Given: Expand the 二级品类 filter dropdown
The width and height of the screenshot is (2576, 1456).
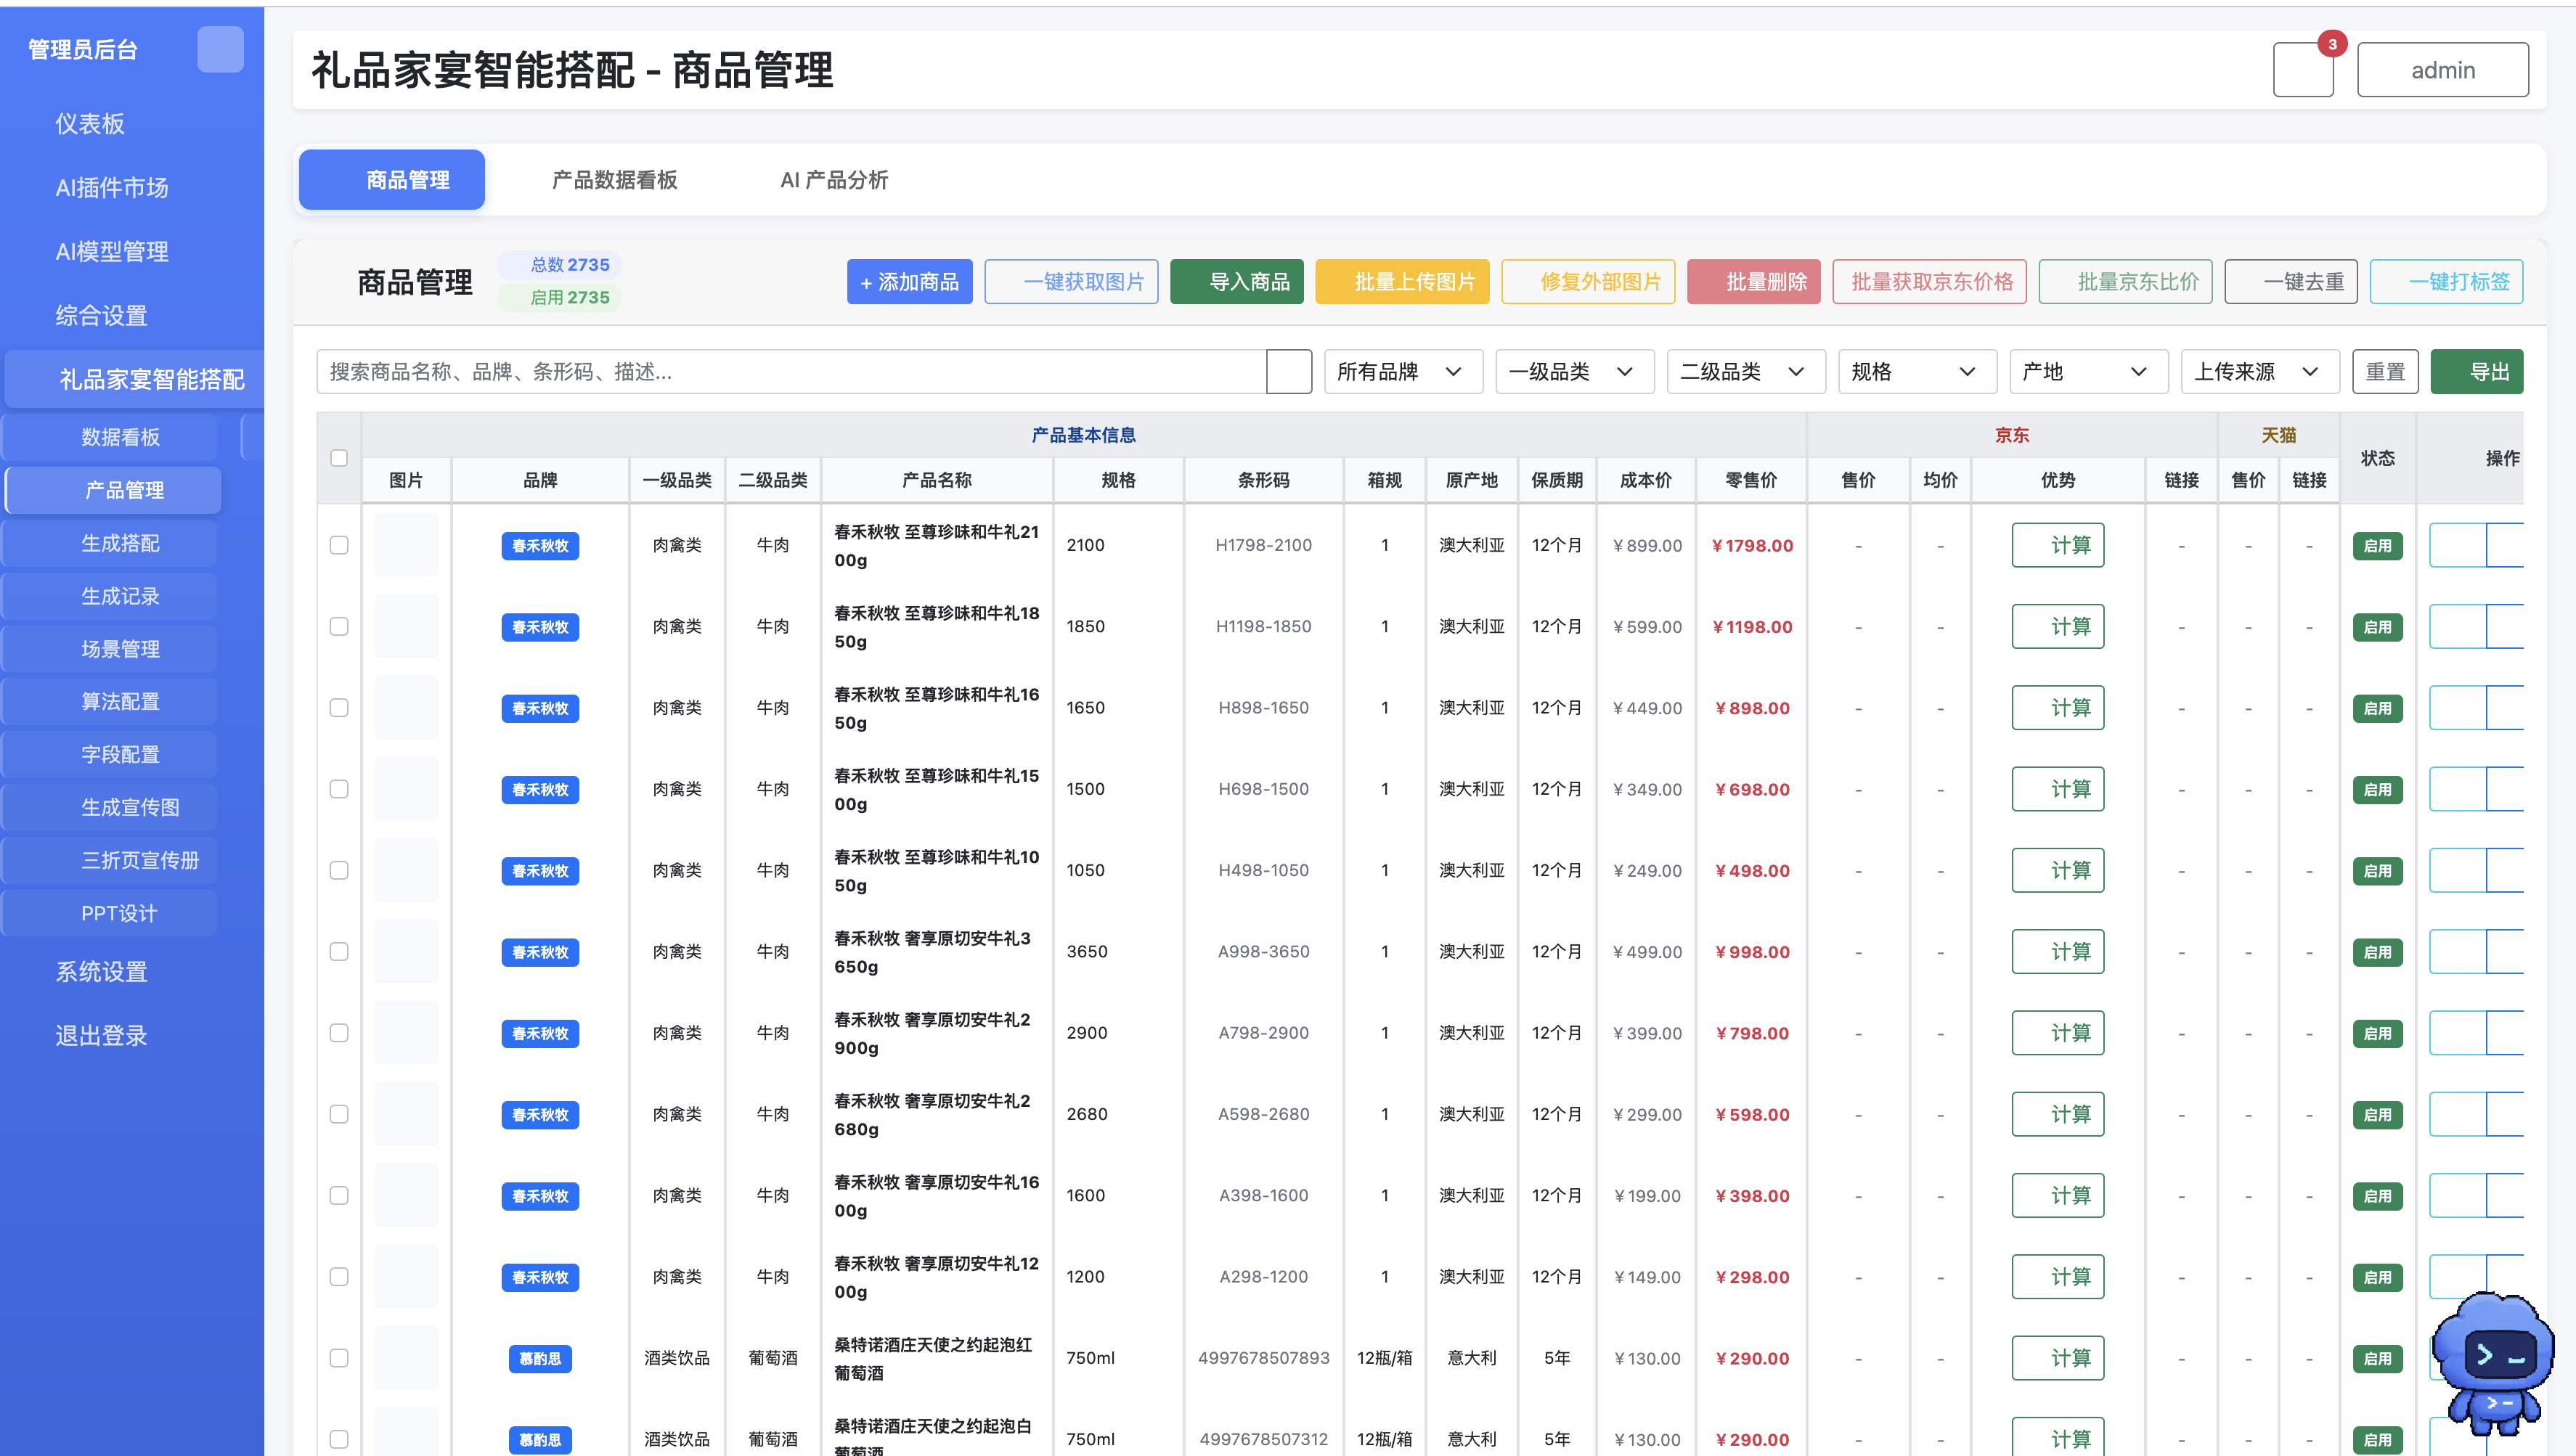Looking at the screenshot, I should tap(1746, 371).
